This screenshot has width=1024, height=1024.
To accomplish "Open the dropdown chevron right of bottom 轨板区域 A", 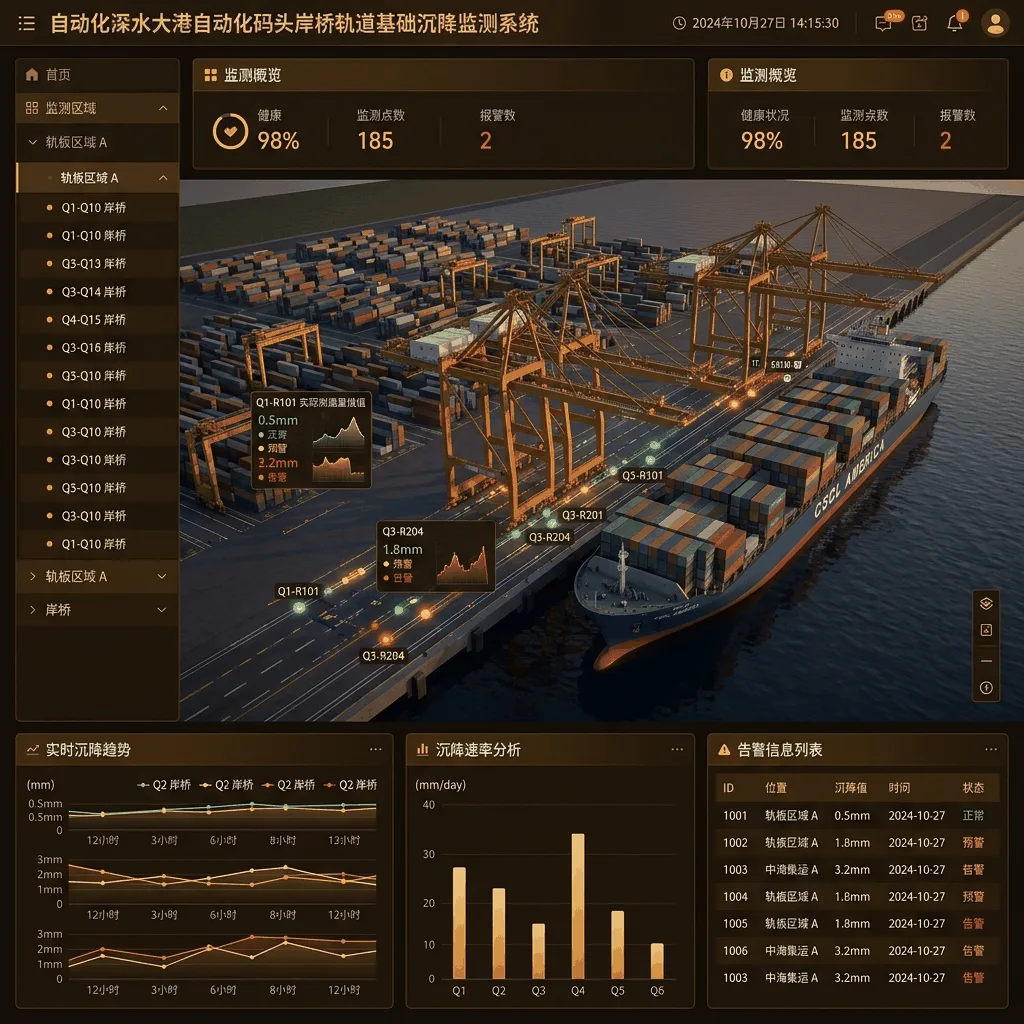I will click(162, 577).
